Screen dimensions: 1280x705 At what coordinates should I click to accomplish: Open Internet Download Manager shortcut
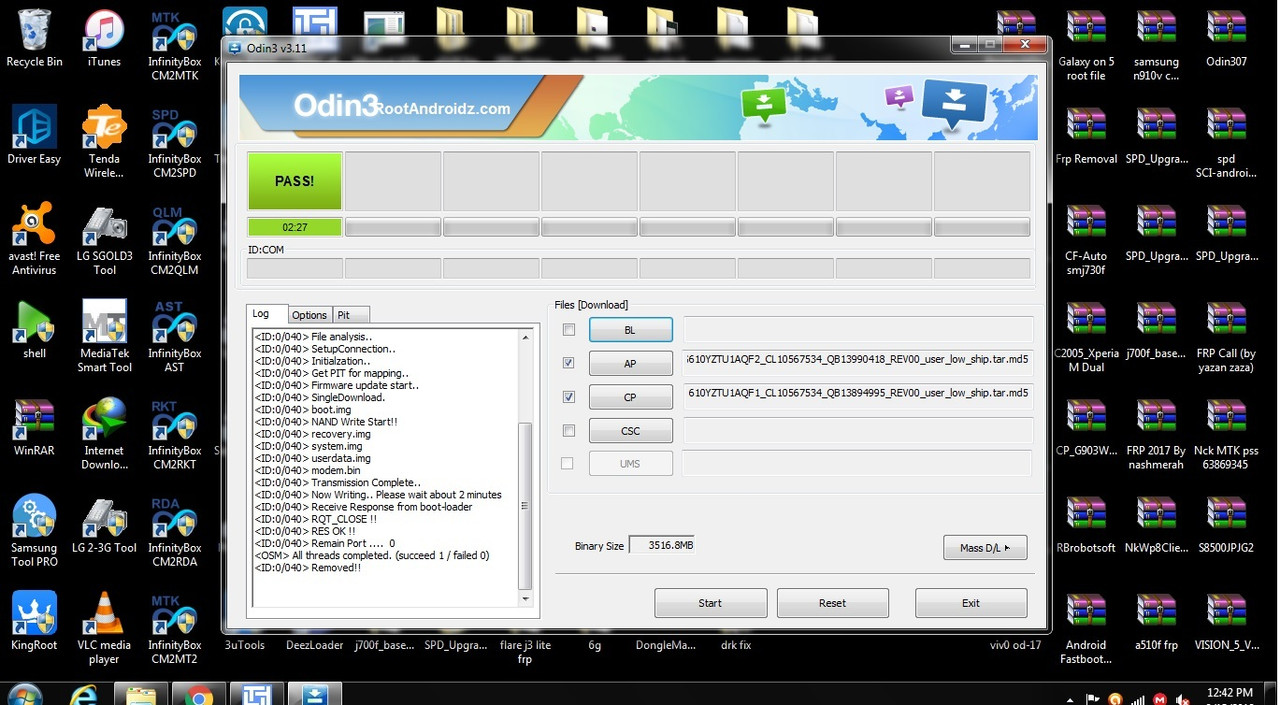(x=104, y=434)
